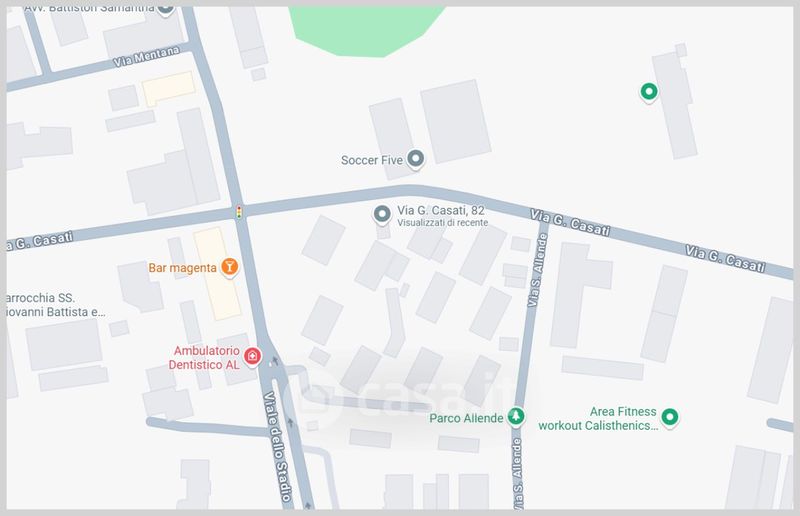The image size is (800, 516).
Task: Click the Ambulatorio Dentistico AL label
Action: click(x=205, y=358)
